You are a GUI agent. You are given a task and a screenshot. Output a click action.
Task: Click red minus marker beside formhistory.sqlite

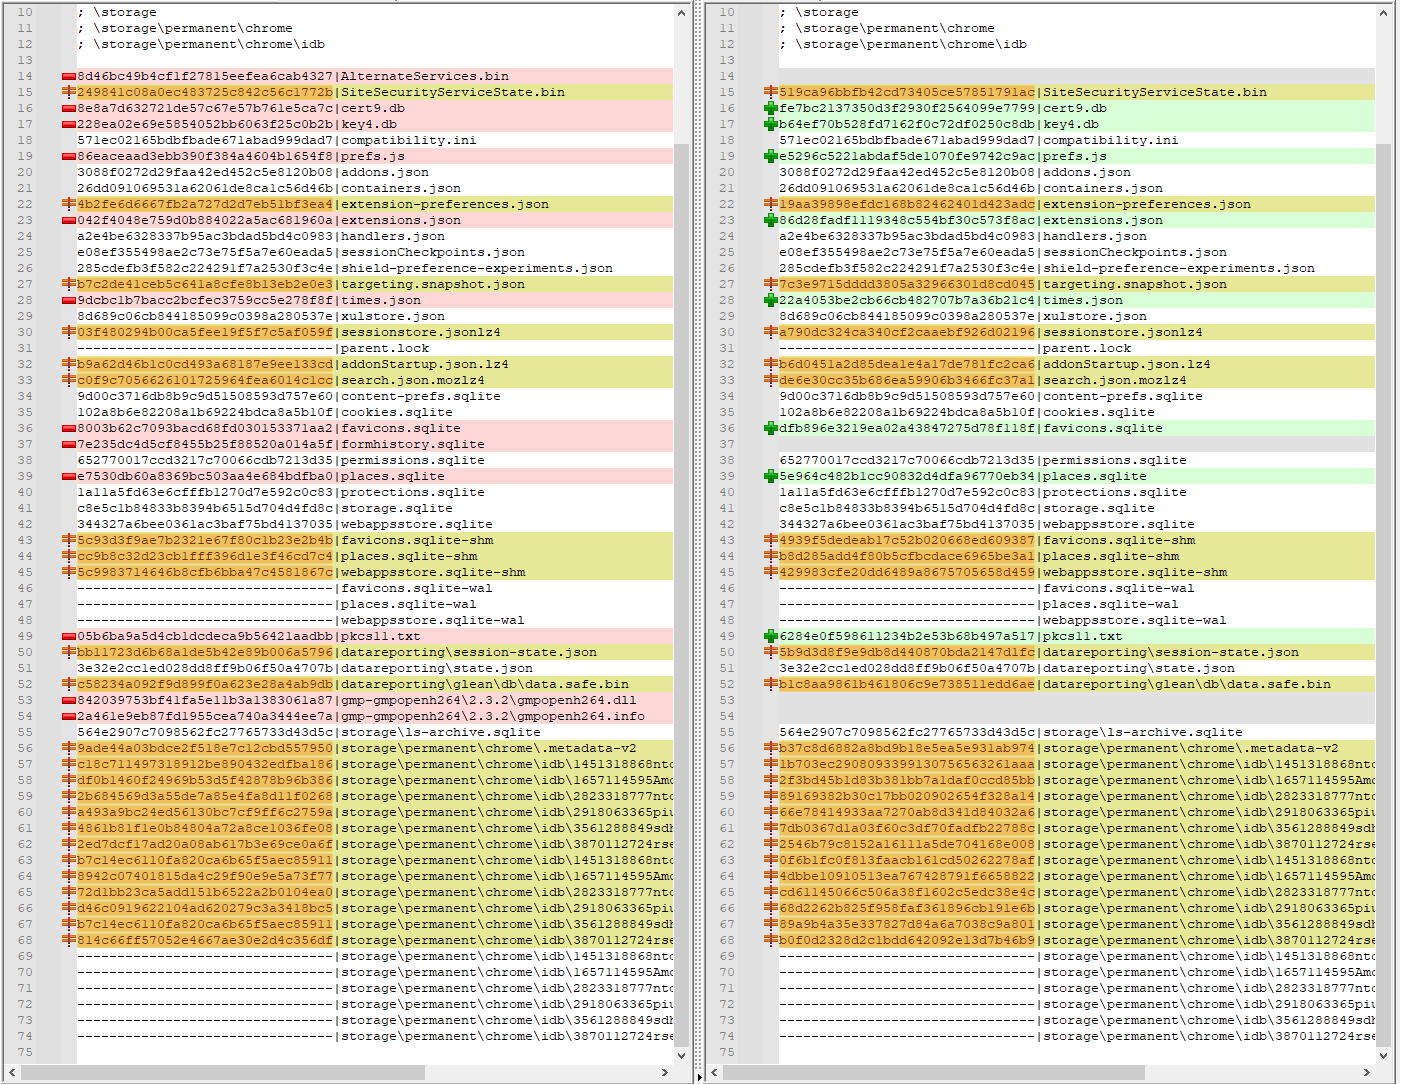(69, 444)
